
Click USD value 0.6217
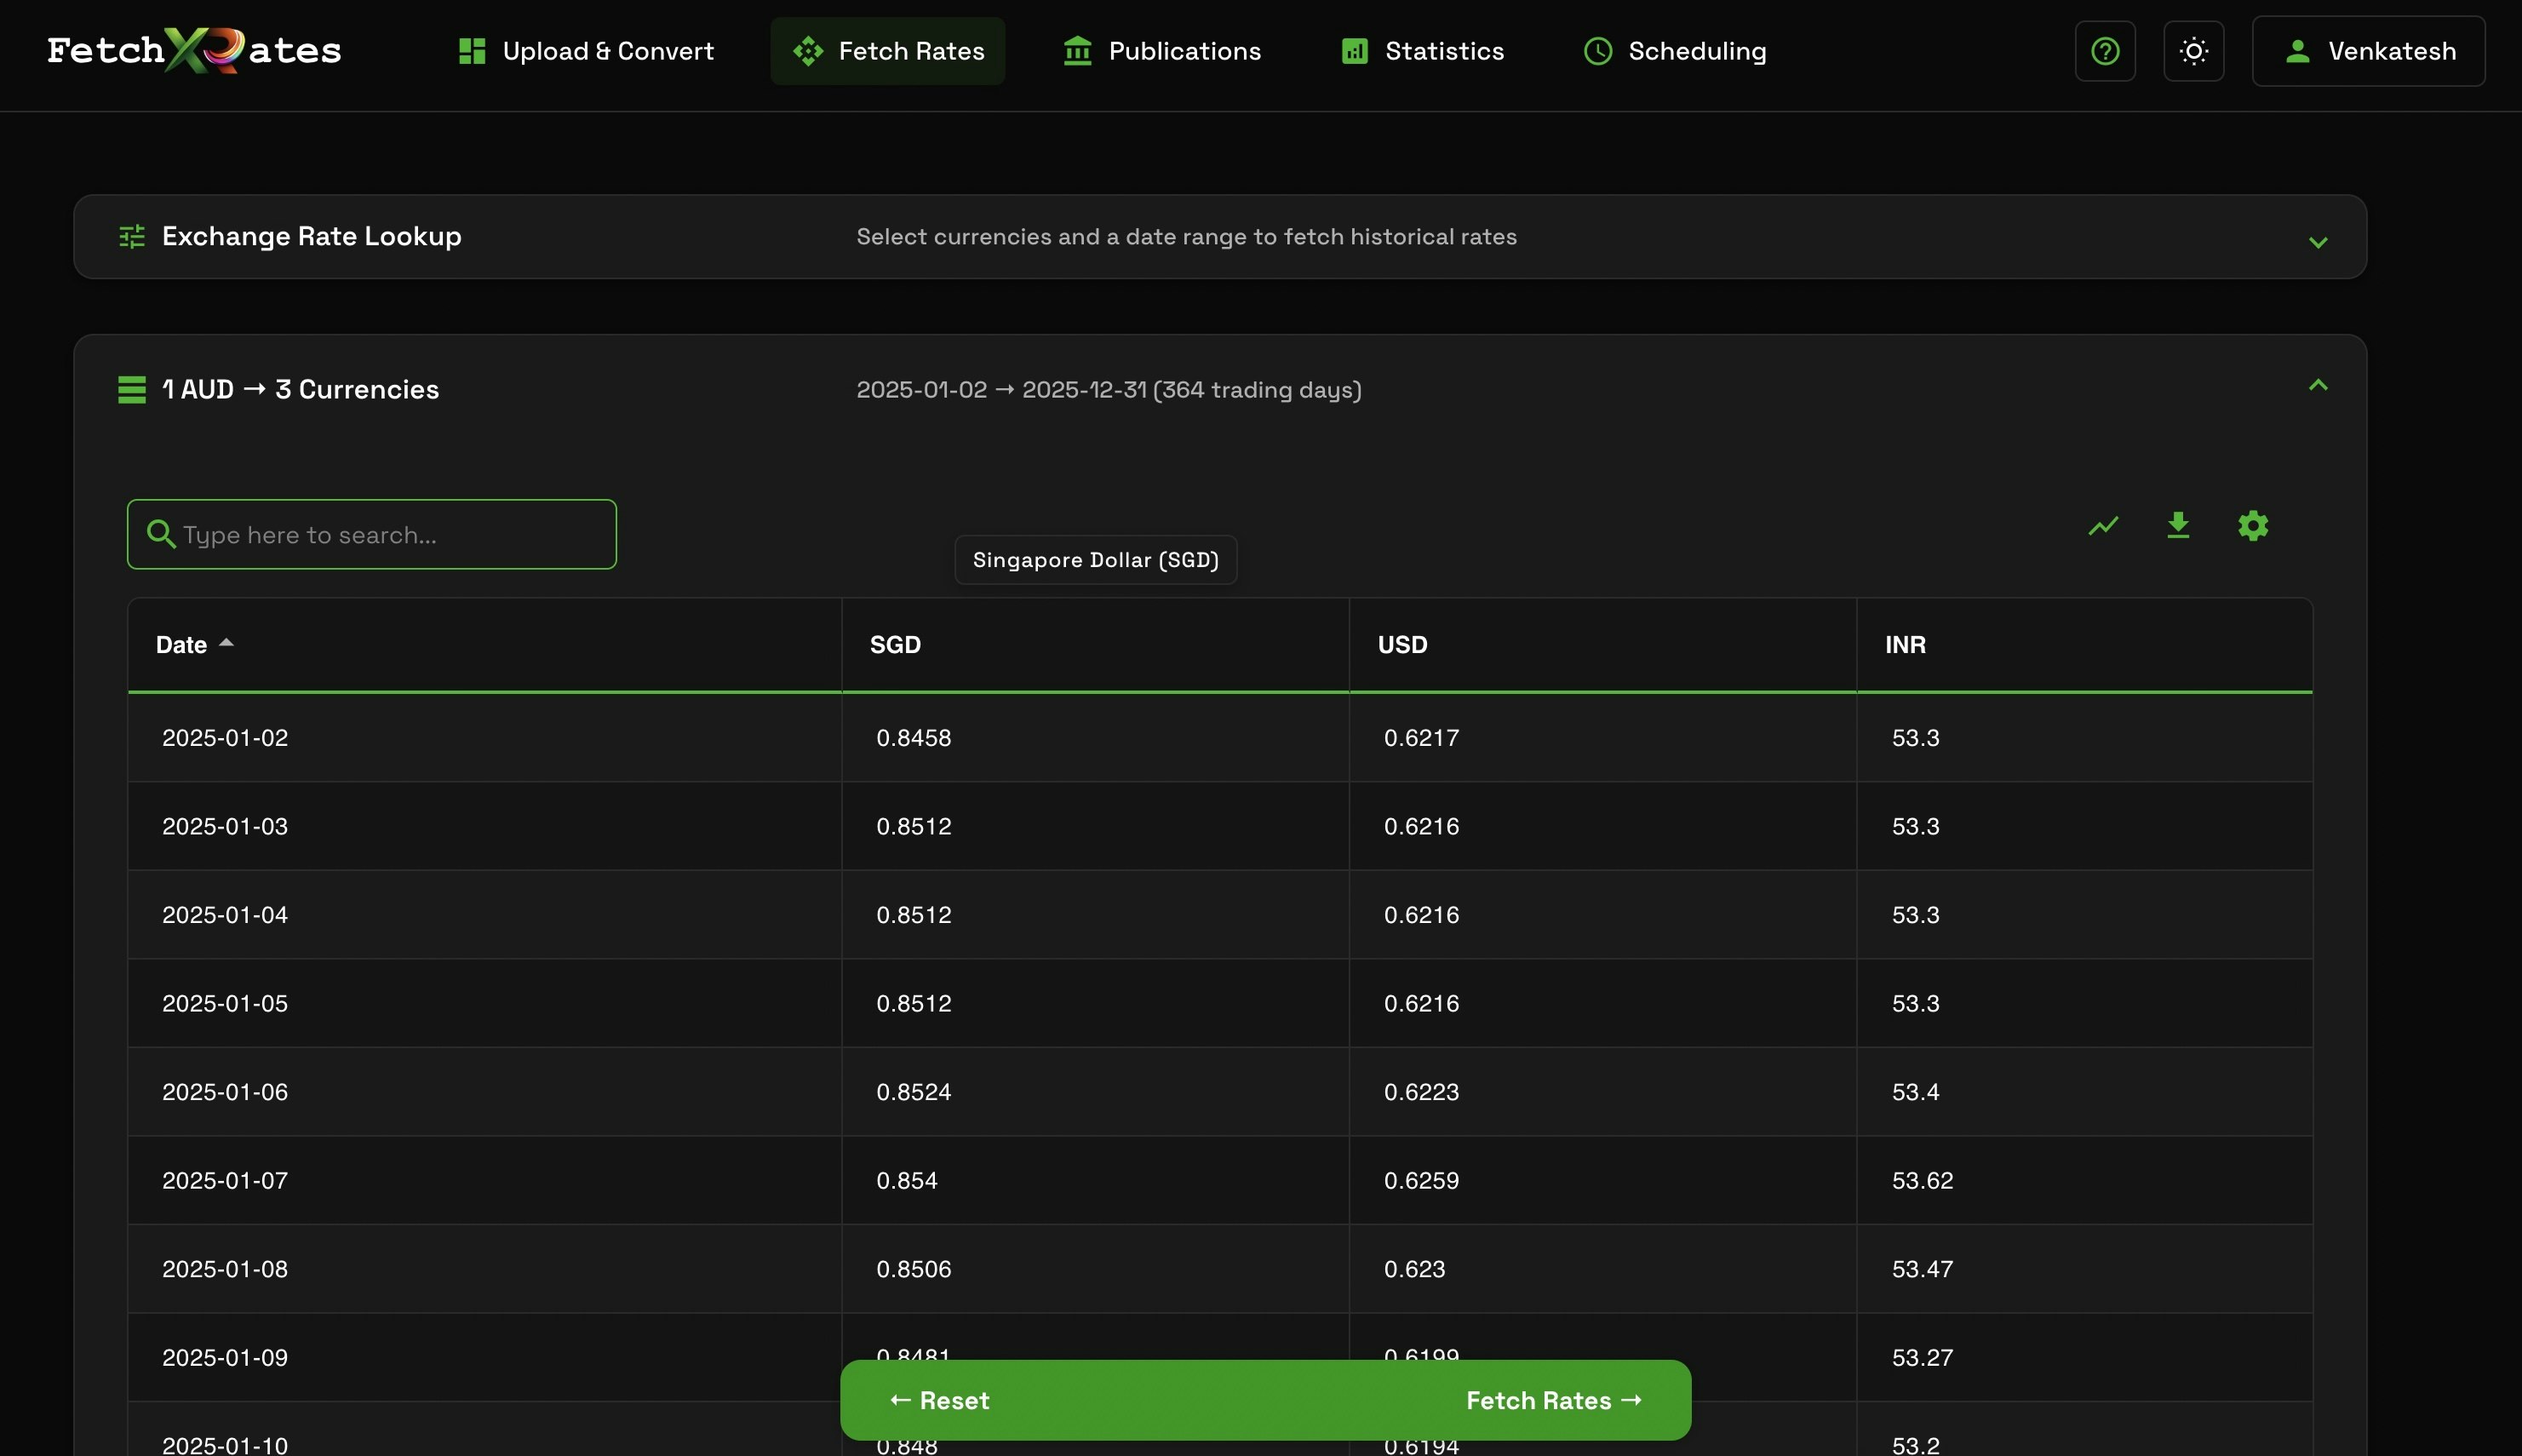(1421, 738)
